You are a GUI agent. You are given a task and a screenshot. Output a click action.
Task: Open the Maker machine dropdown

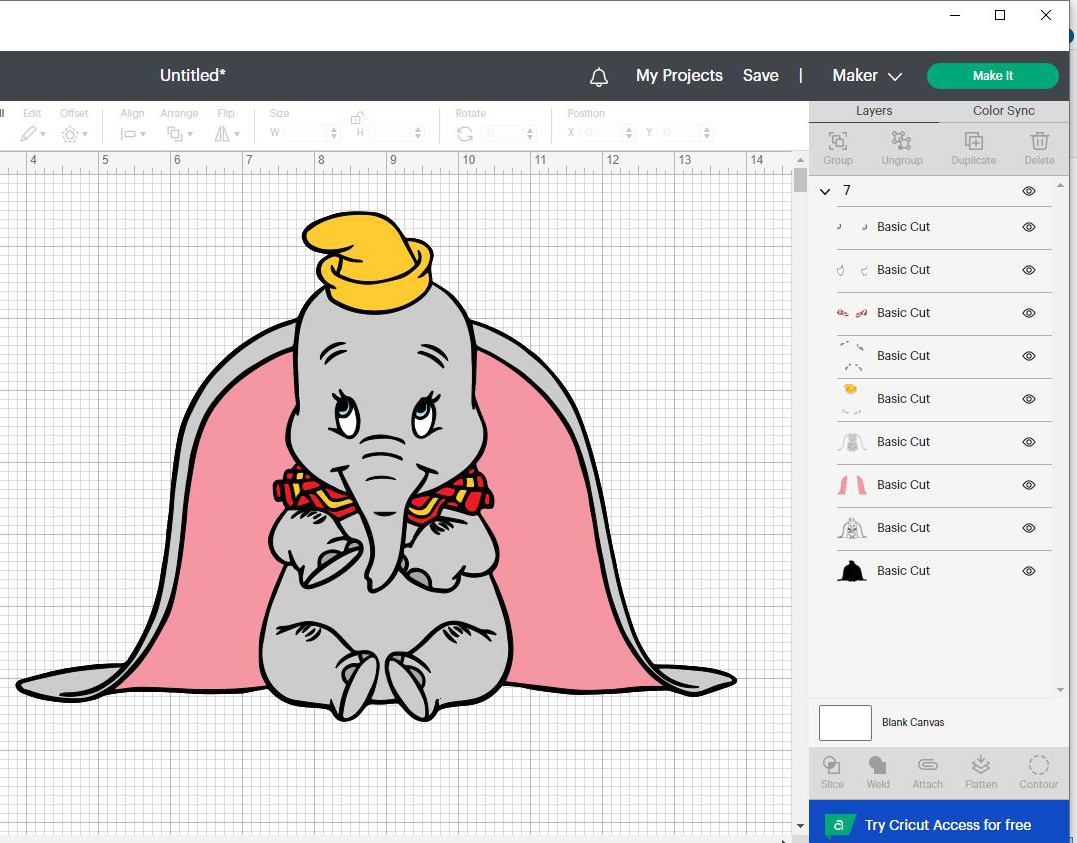click(x=867, y=76)
